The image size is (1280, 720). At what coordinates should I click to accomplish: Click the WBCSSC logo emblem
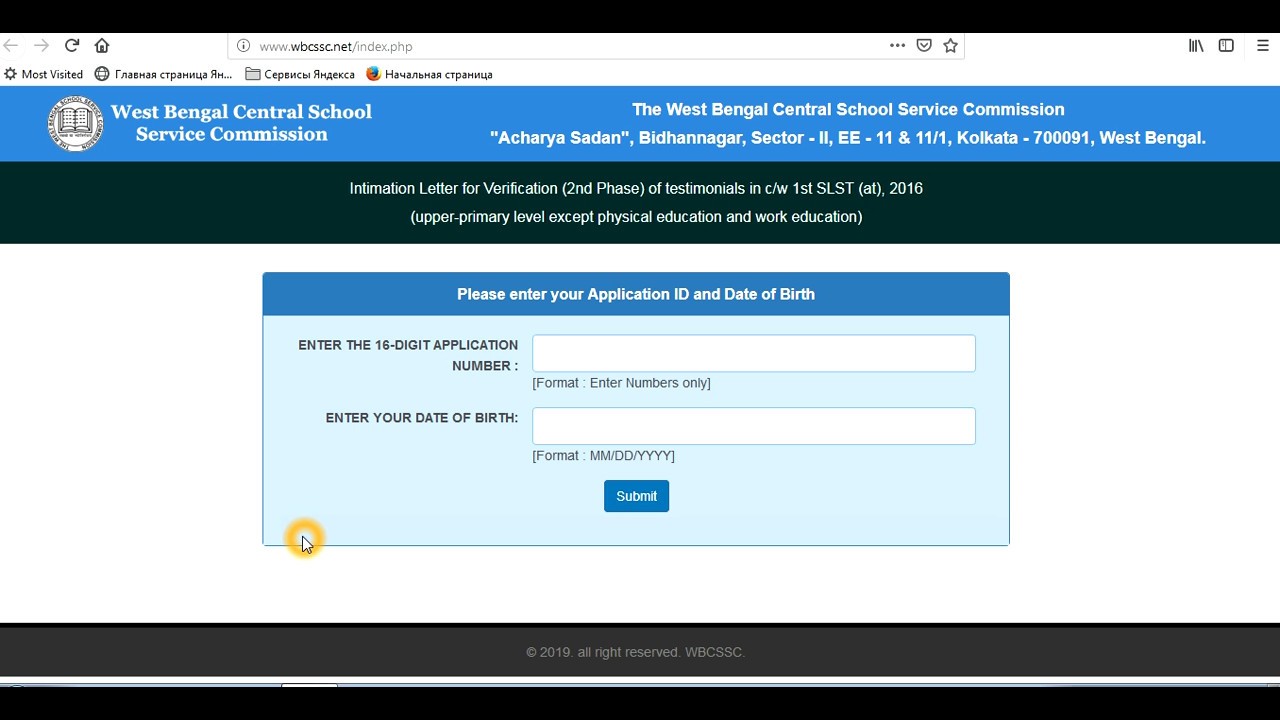click(76, 123)
